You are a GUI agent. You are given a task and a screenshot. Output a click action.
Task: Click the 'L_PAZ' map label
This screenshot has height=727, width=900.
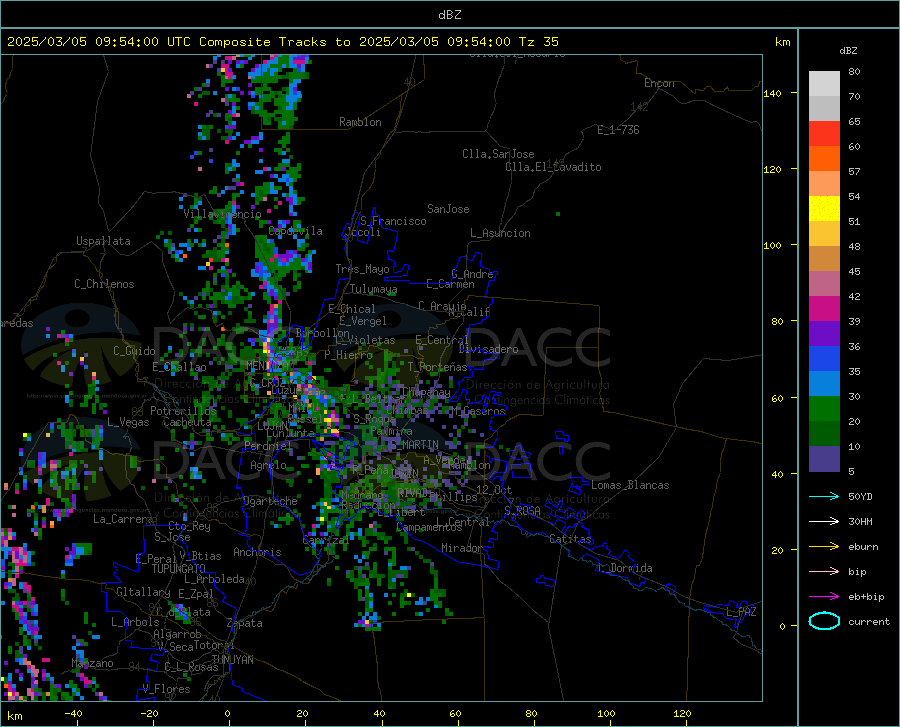click(x=741, y=612)
